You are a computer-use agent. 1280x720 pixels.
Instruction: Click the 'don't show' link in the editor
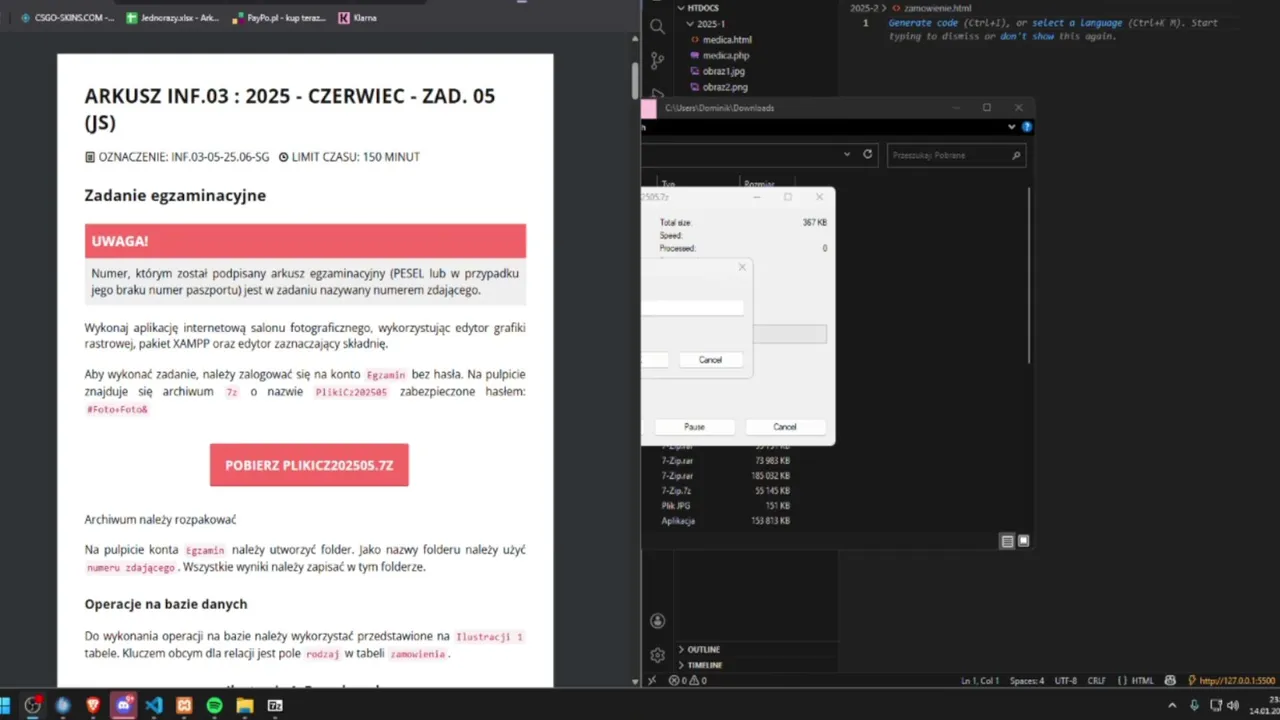pos(1027,36)
